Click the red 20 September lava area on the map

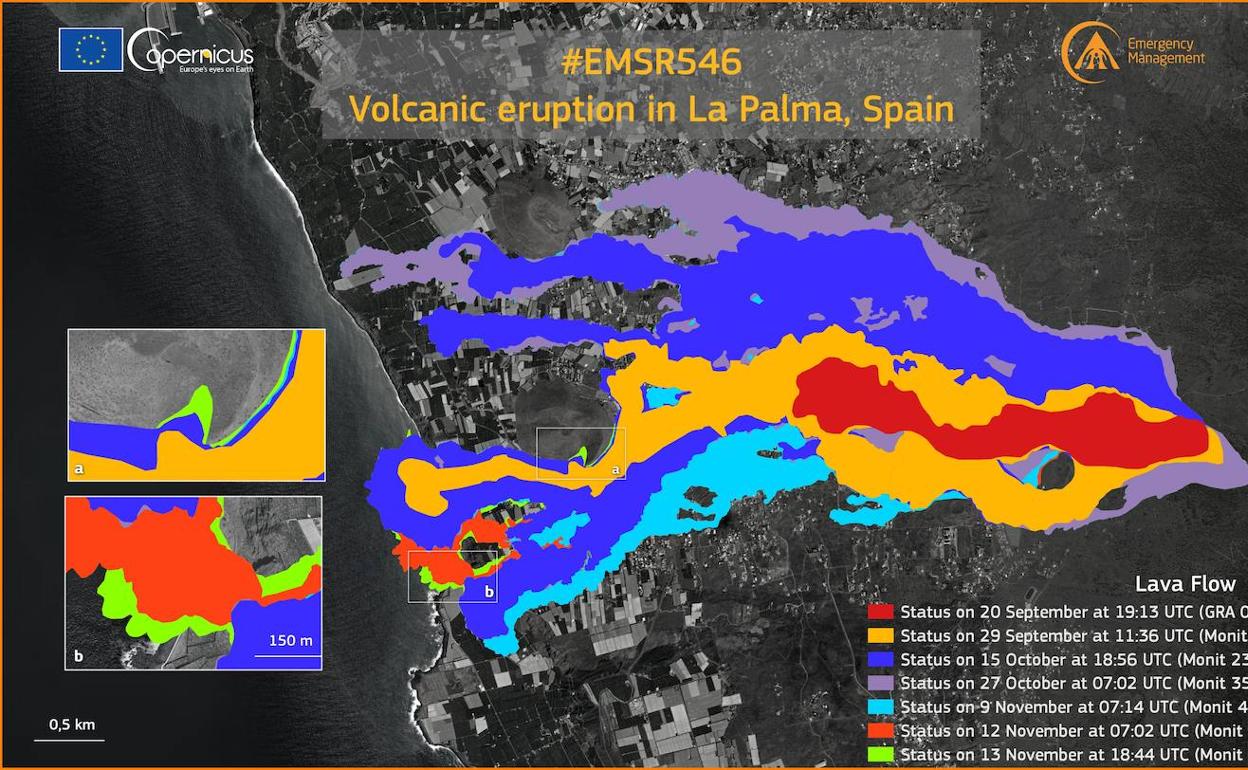1000,417
